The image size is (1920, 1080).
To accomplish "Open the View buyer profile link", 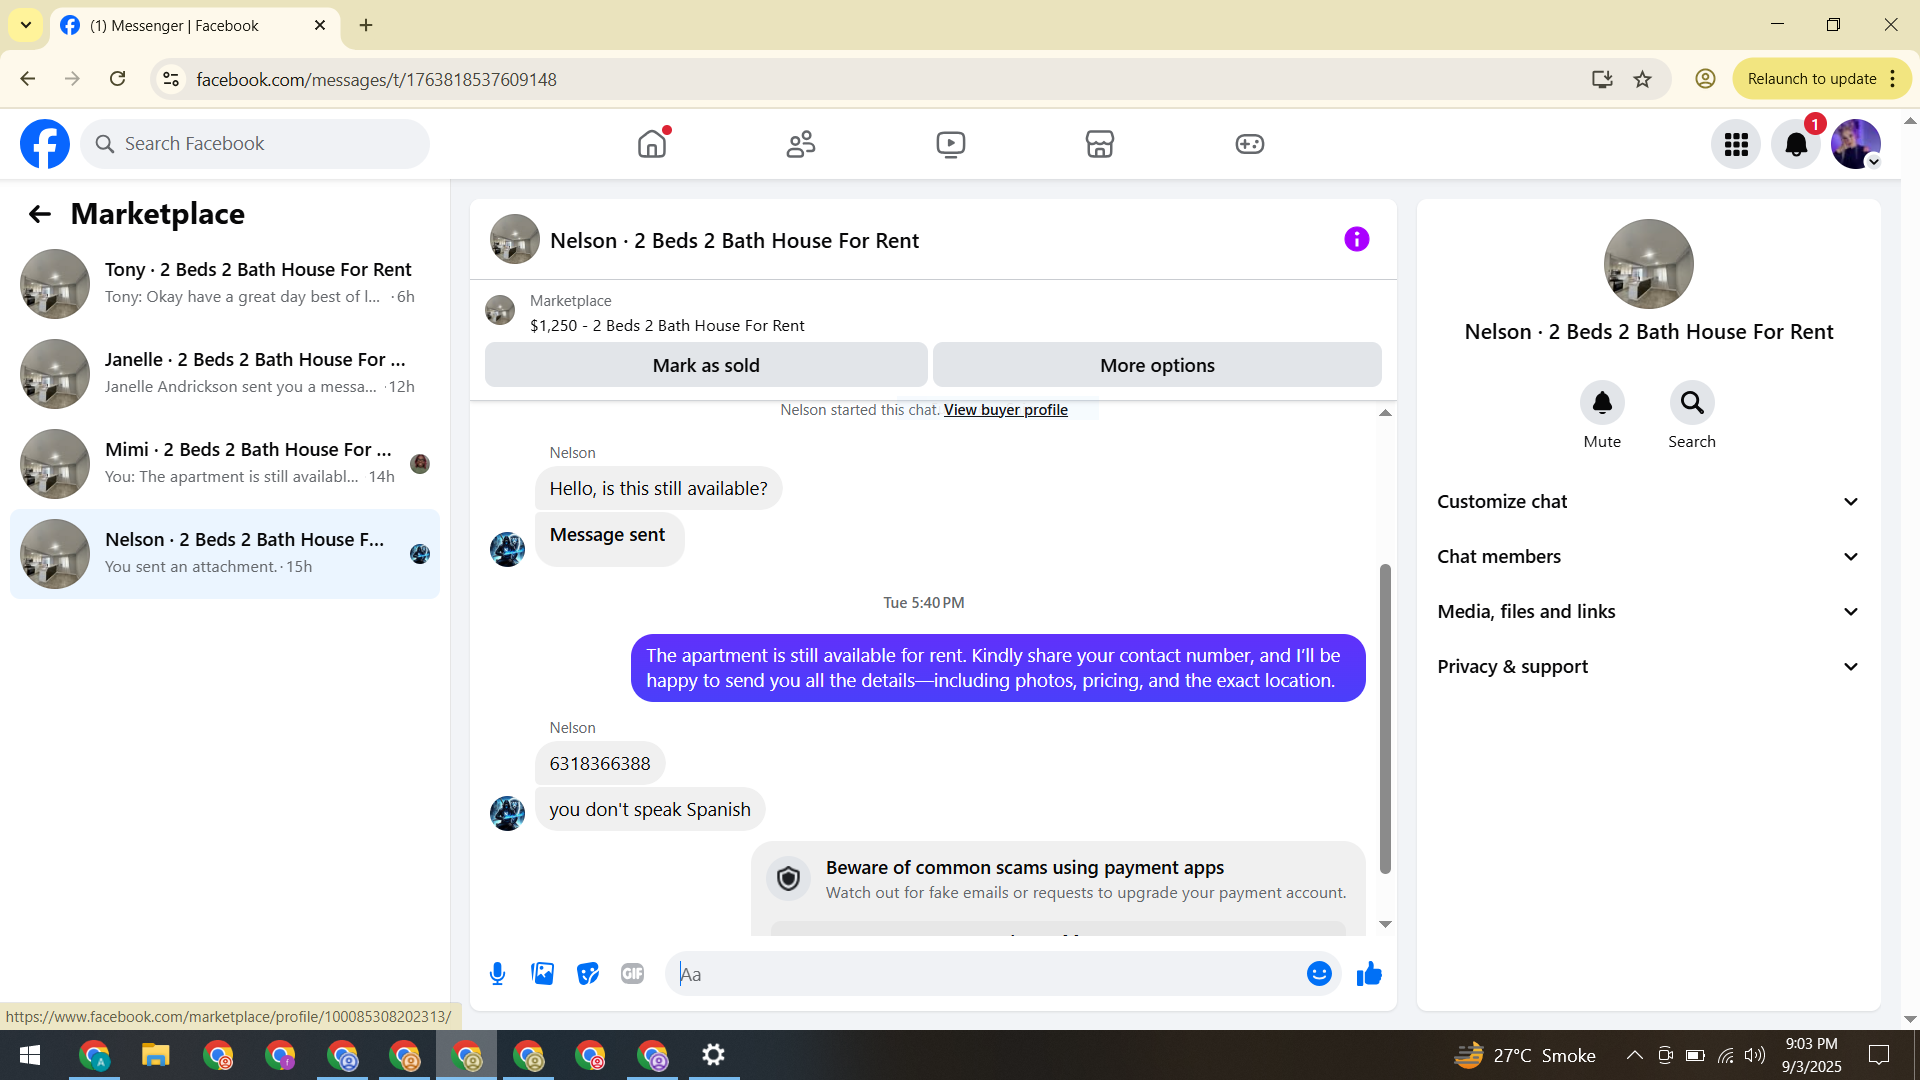I will pyautogui.click(x=1006, y=410).
